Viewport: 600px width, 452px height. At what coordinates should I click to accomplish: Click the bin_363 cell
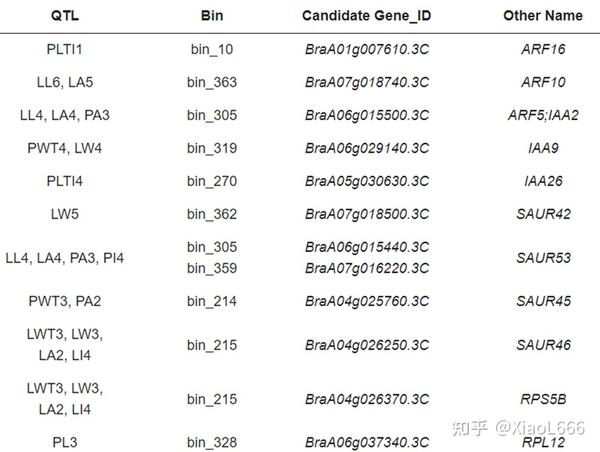[x=211, y=82]
